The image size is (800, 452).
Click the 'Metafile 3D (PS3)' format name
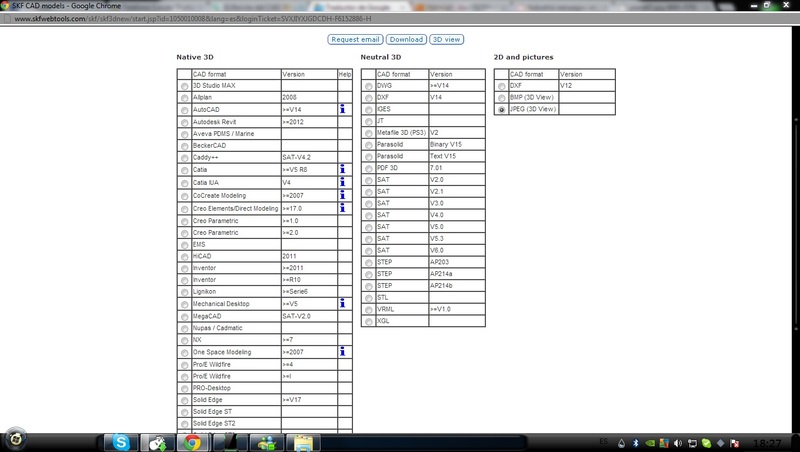click(401, 133)
